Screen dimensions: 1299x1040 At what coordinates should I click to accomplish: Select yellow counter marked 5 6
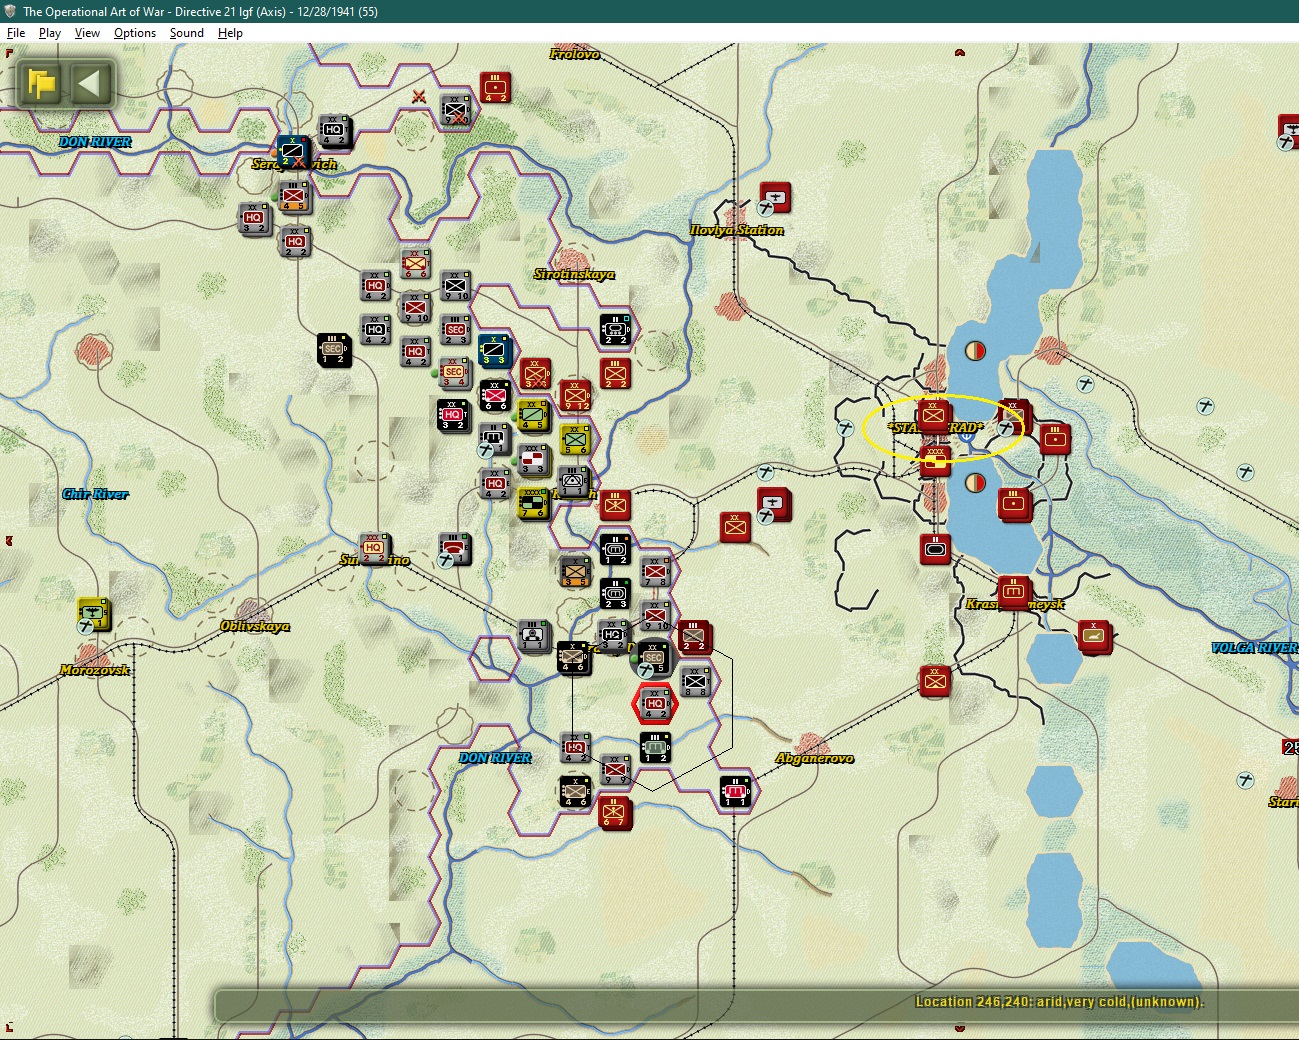pyautogui.click(x=575, y=438)
